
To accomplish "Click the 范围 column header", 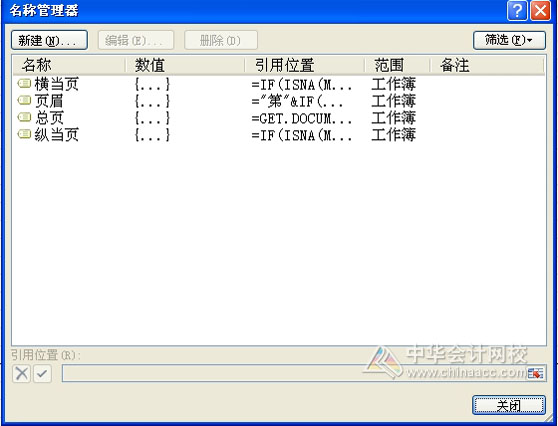I will tap(398, 65).
